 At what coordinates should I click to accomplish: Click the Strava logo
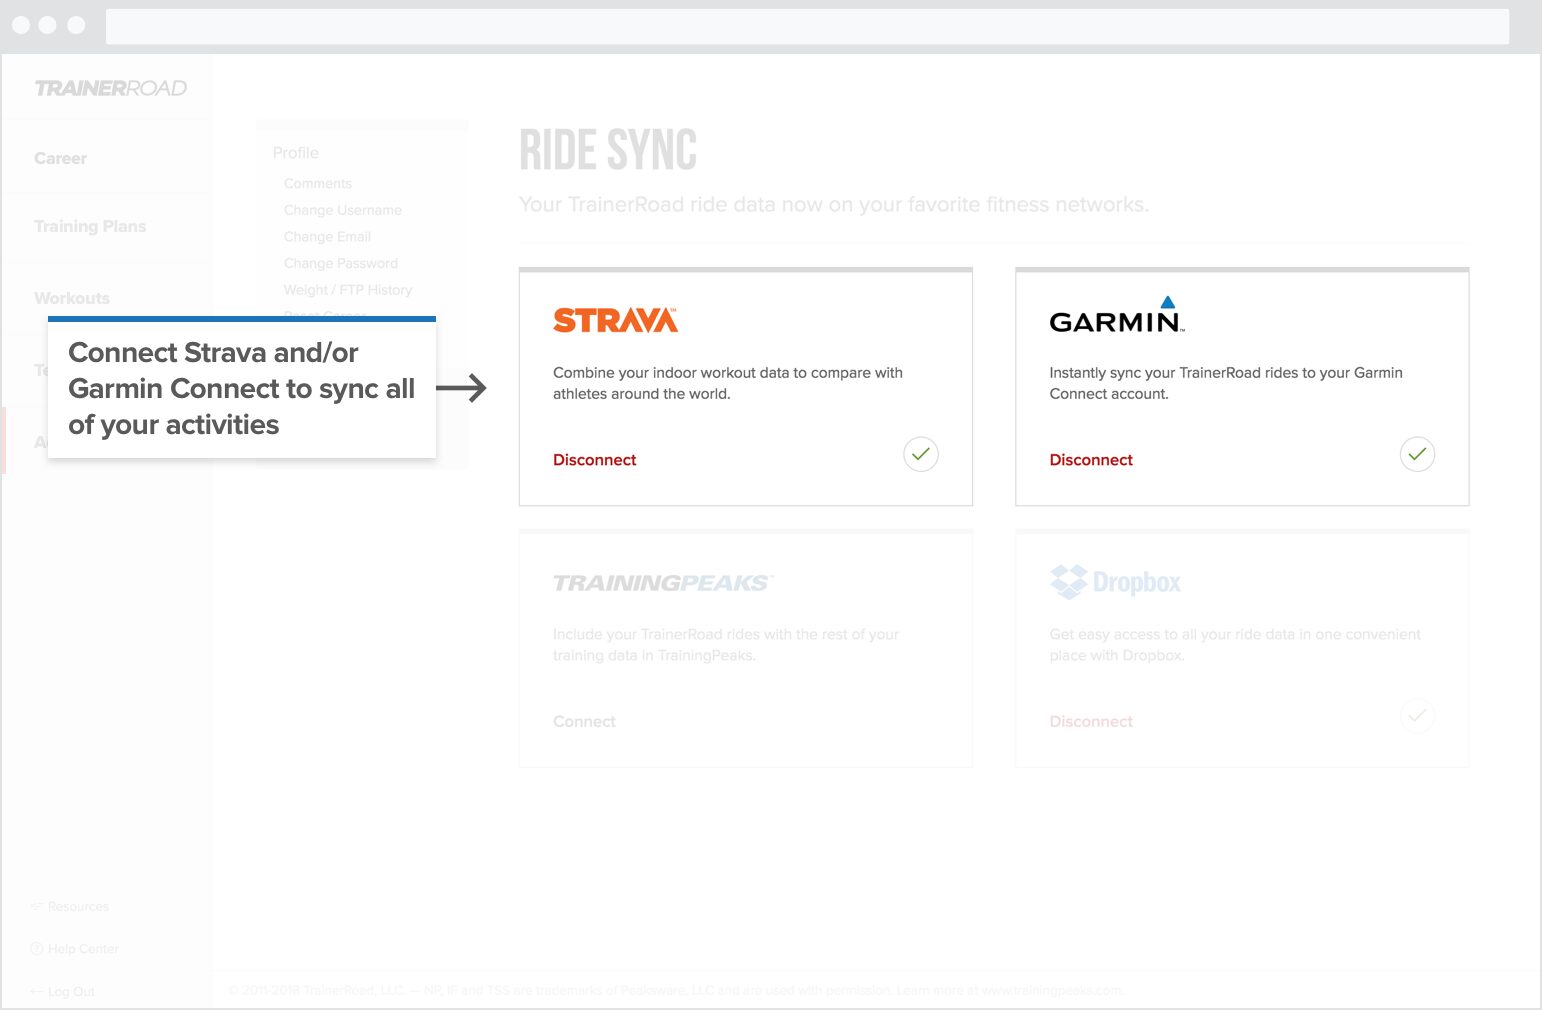click(x=615, y=320)
